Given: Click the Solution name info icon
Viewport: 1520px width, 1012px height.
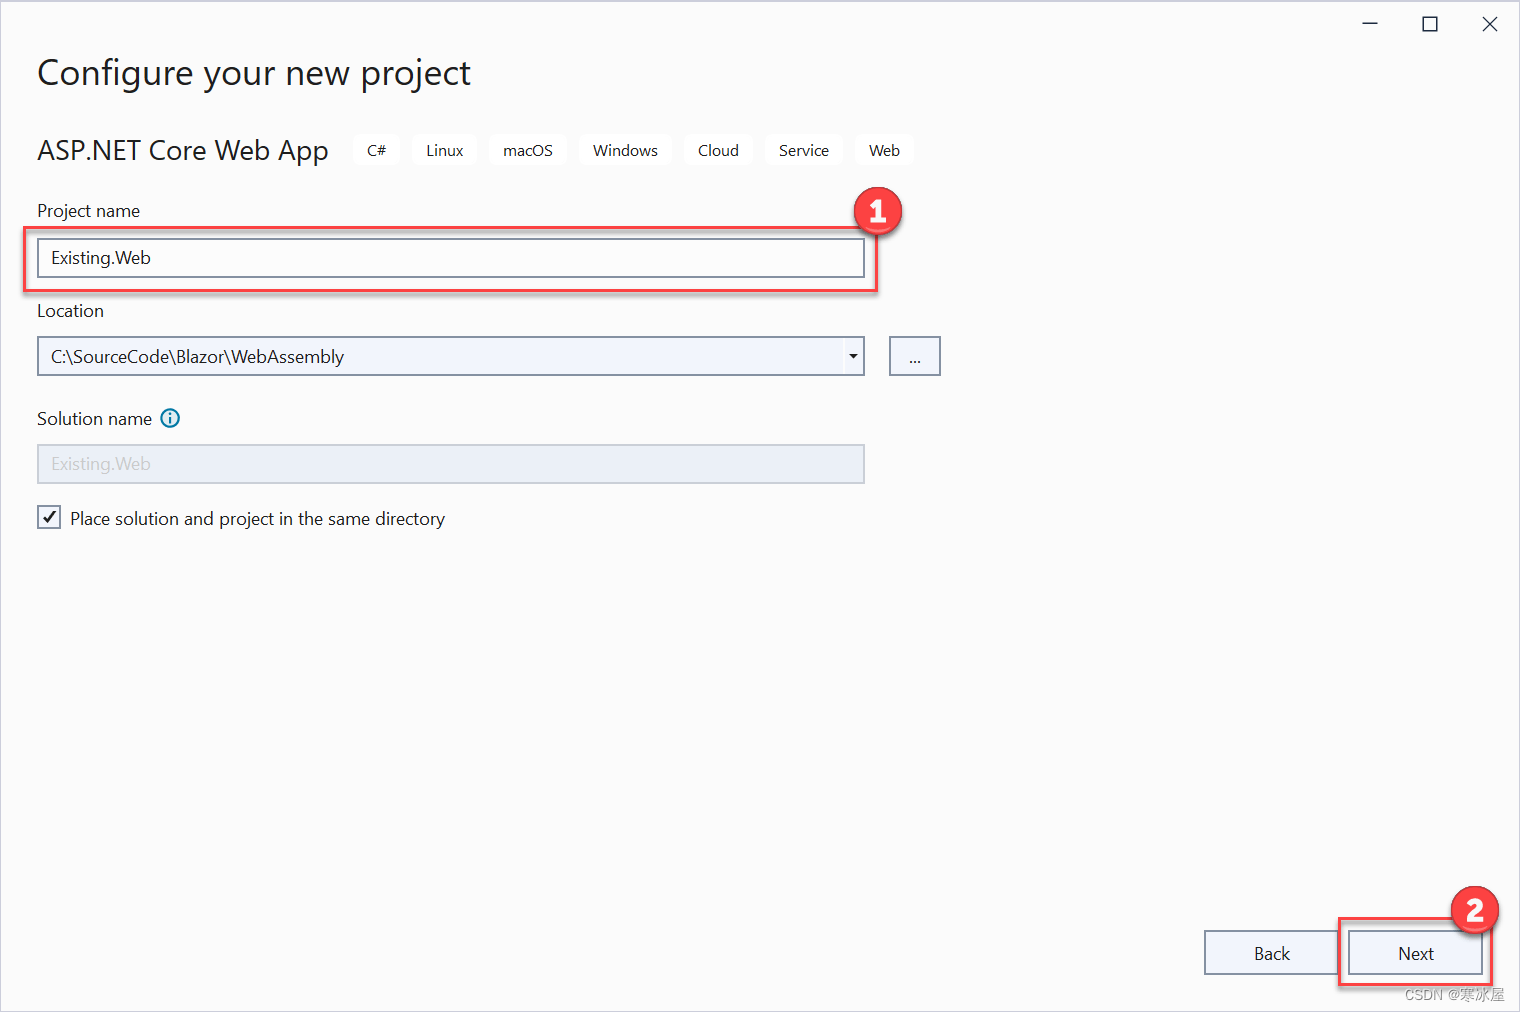Looking at the screenshot, I should 170,418.
